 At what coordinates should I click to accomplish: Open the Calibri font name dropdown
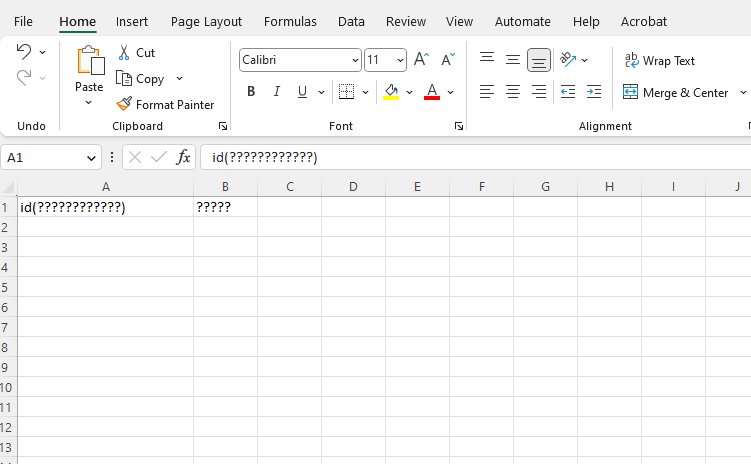click(355, 61)
